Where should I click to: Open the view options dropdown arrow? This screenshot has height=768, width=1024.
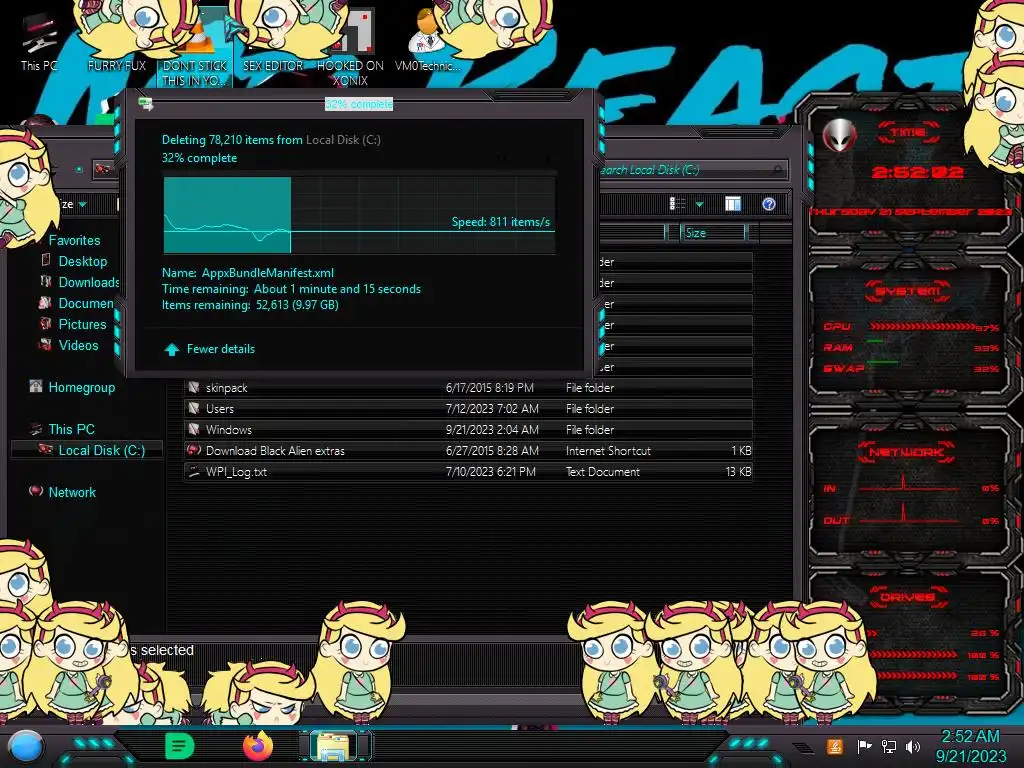[699, 204]
